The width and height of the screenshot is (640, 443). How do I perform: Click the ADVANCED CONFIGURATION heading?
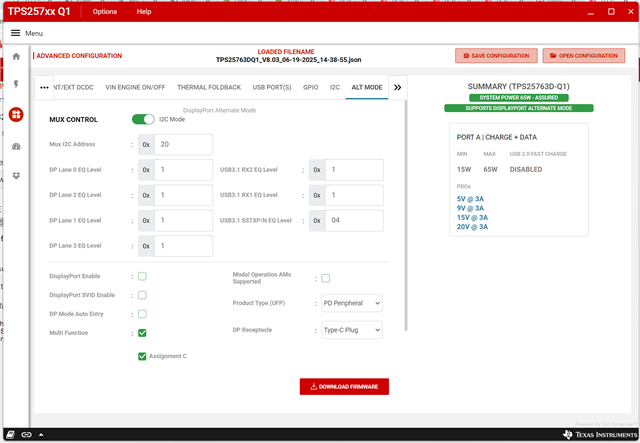point(79,56)
